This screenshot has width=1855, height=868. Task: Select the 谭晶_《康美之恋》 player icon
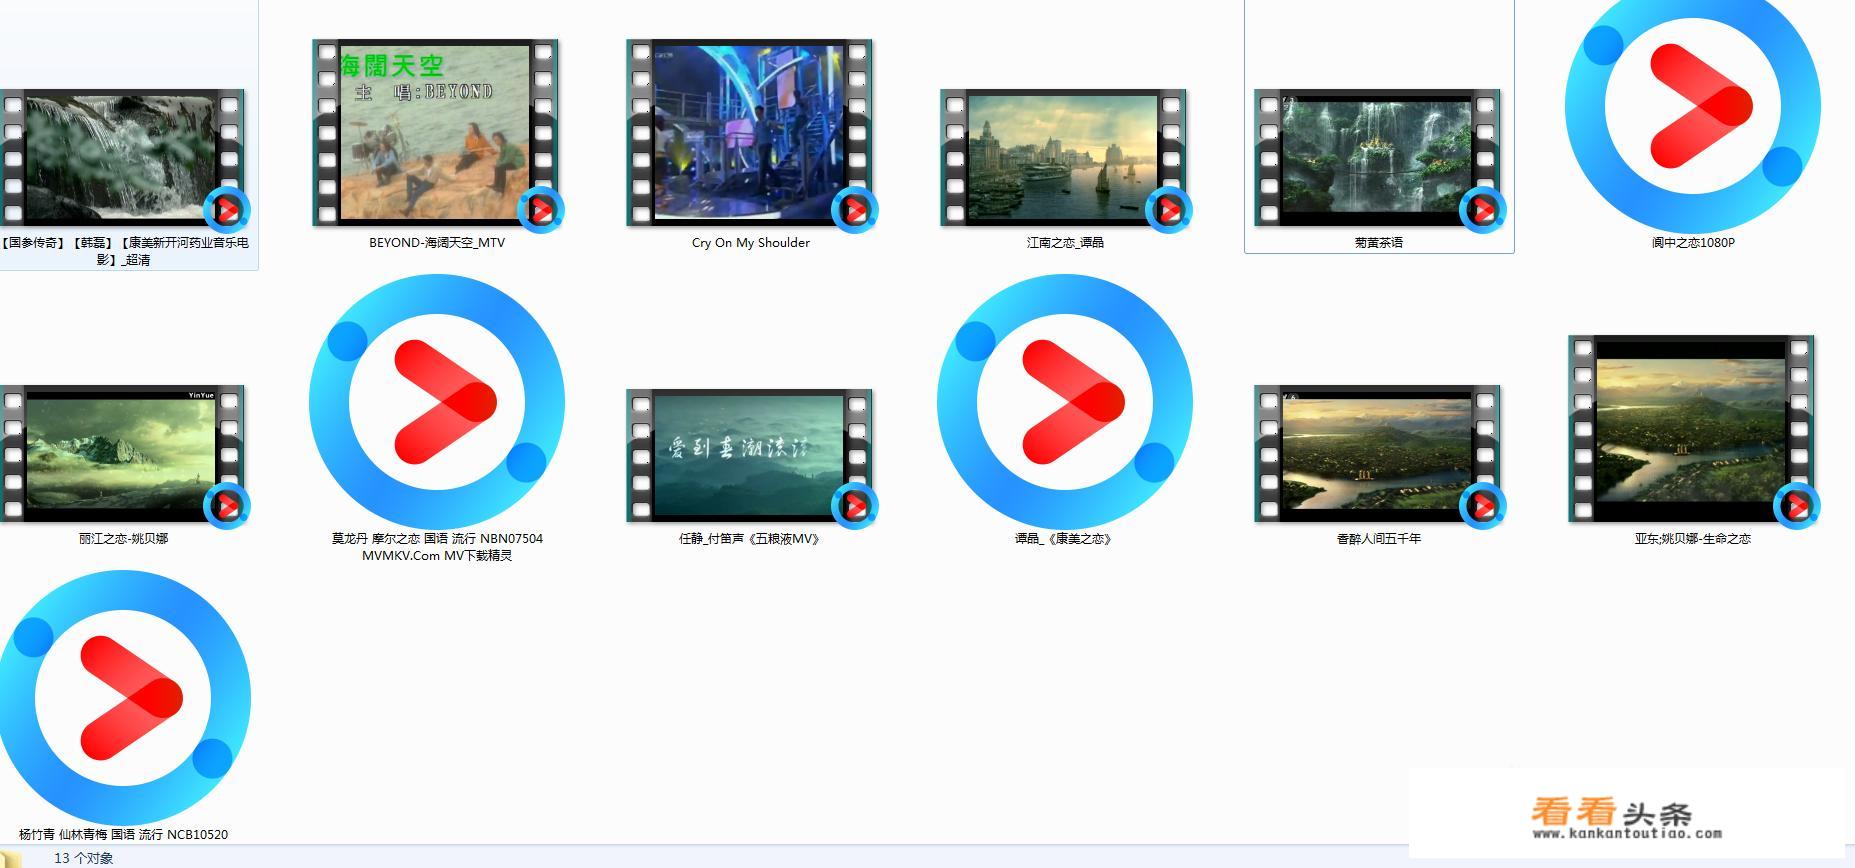click(1065, 401)
